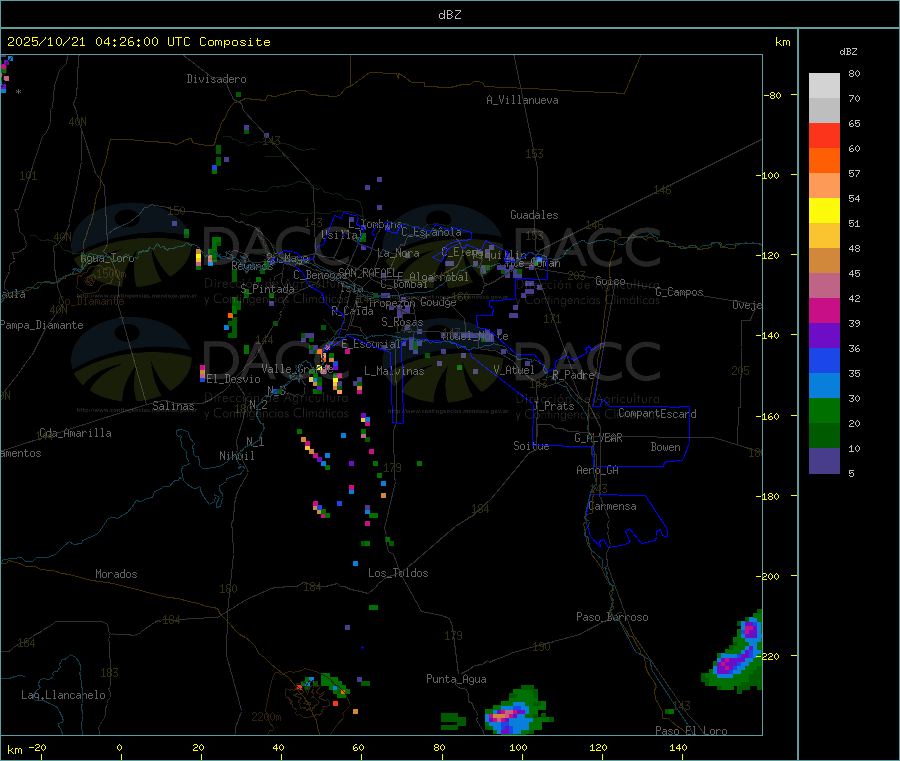Image resolution: width=900 pixels, height=761 pixels.
Task: Click the Pampa_Diamante label
Action: point(42,325)
